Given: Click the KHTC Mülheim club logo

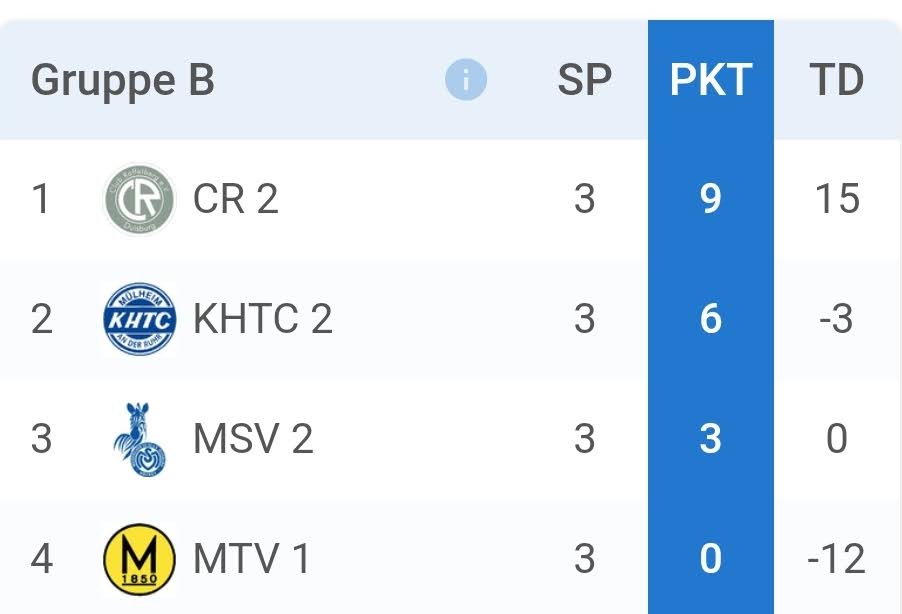Looking at the screenshot, I should tap(139, 320).
